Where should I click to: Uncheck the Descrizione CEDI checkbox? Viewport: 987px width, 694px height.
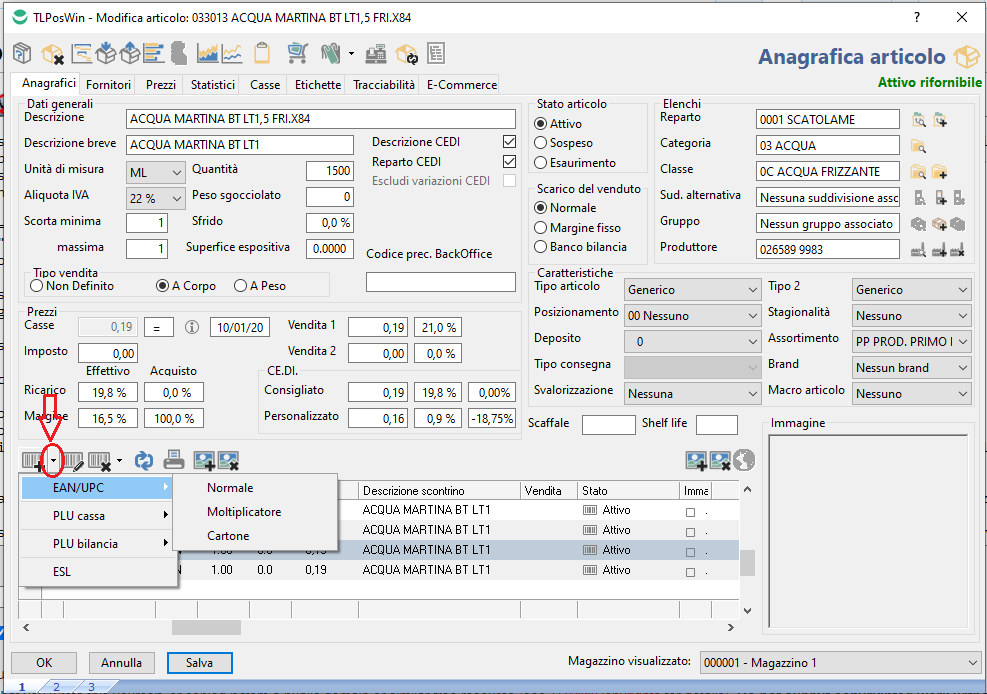tap(510, 142)
